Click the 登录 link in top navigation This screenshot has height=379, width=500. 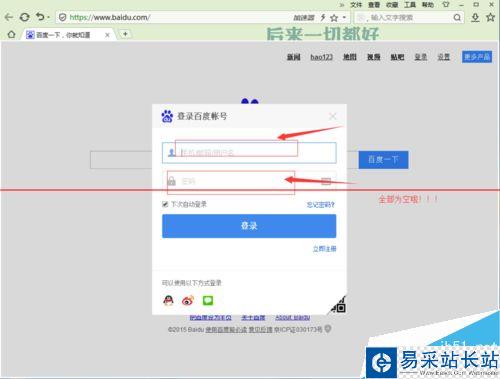point(421,57)
